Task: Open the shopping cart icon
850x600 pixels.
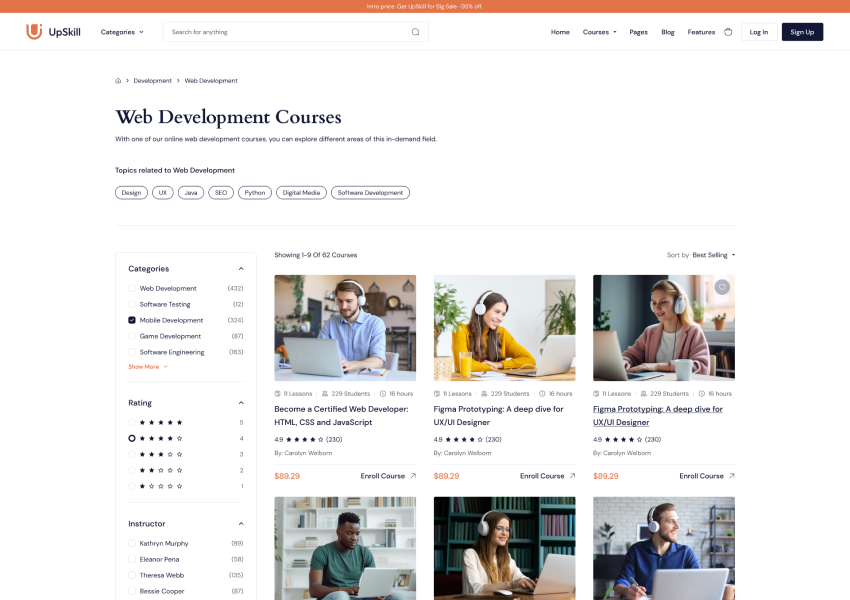Action: pyautogui.click(x=728, y=32)
